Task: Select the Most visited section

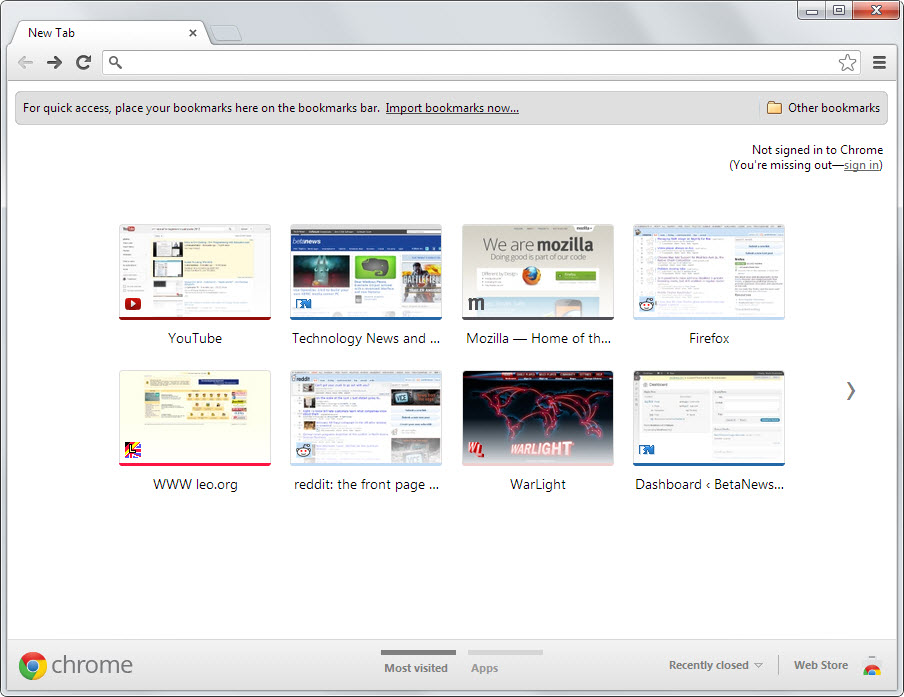Action: 416,667
